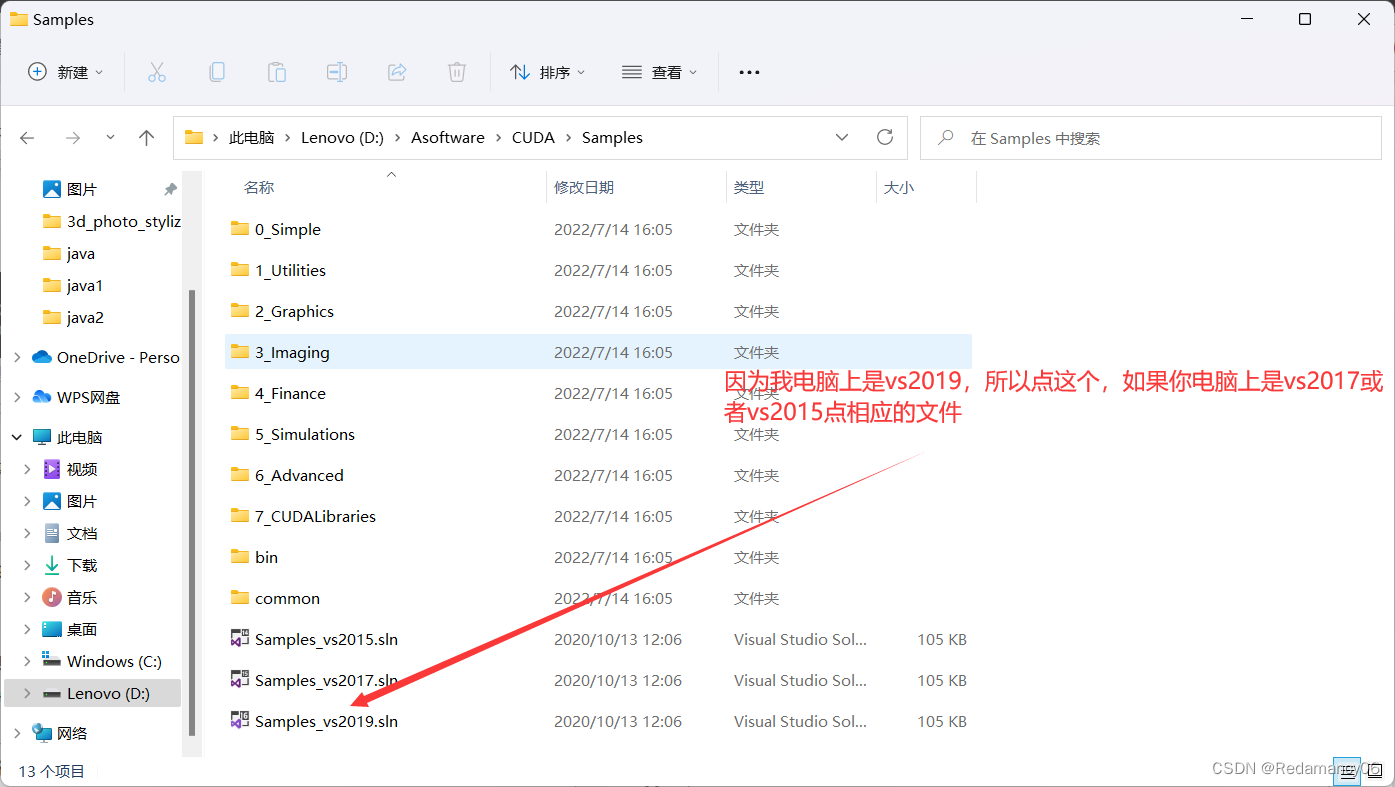Image resolution: width=1395 pixels, height=787 pixels.
Task: Click Asoftware in address breadcrumb
Action: [448, 138]
